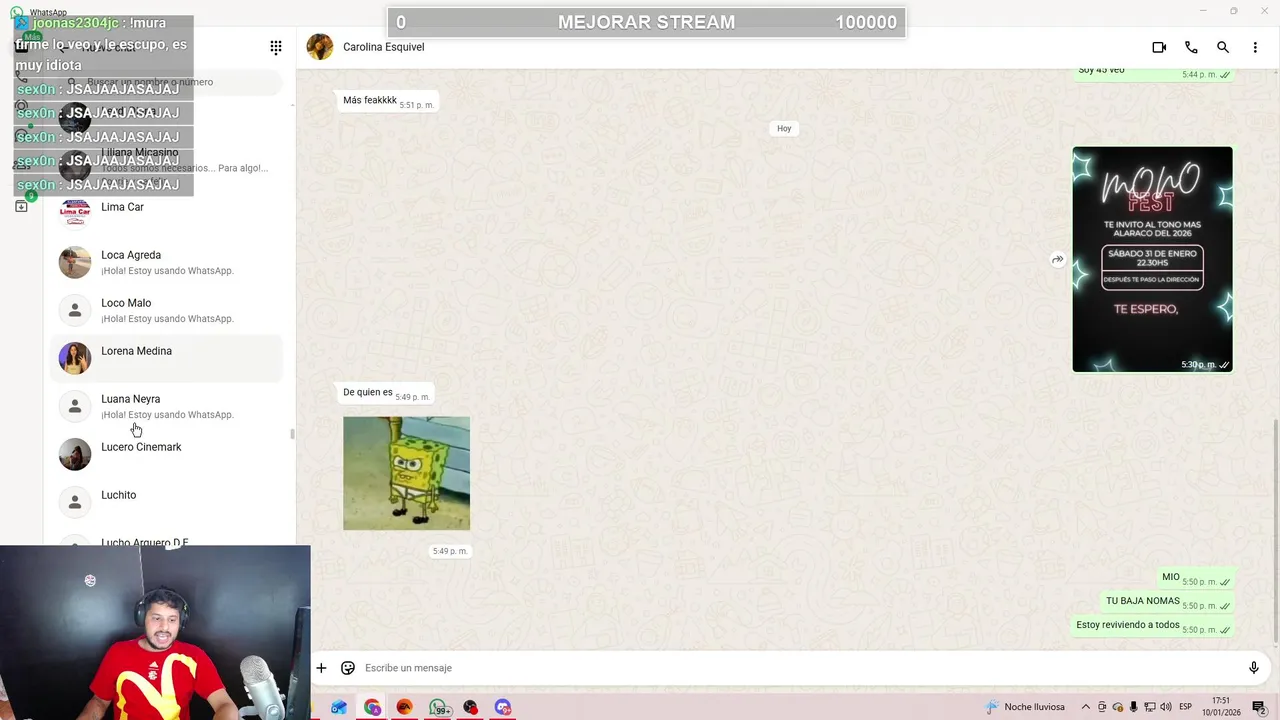Image resolution: width=1280 pixels, height=720 pixels.
Task: Click Loco Malo's default avatar
Action: coord(75,310)
